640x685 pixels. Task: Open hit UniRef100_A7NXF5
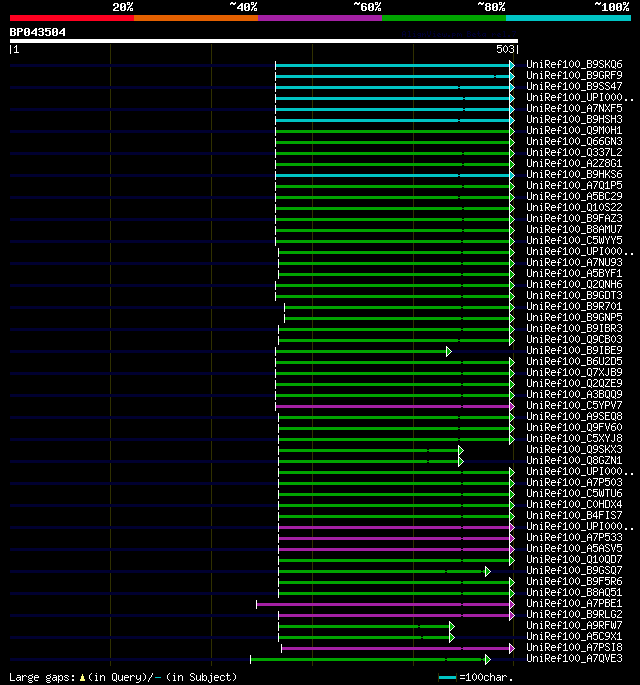574,108
